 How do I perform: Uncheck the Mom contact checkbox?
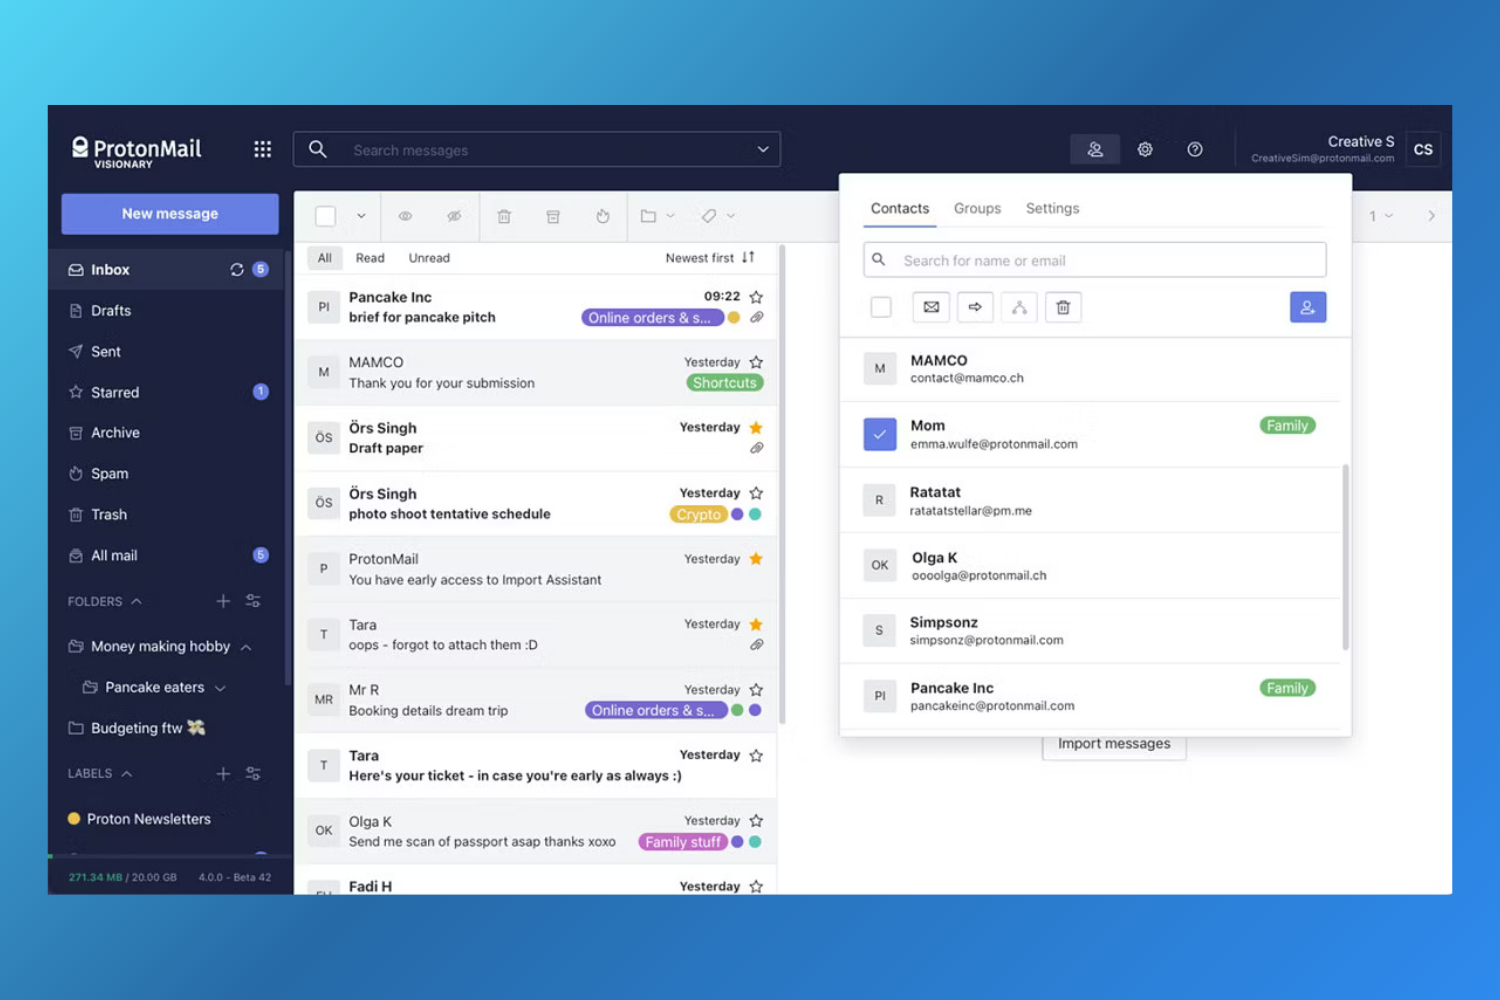tap(880, 433)
